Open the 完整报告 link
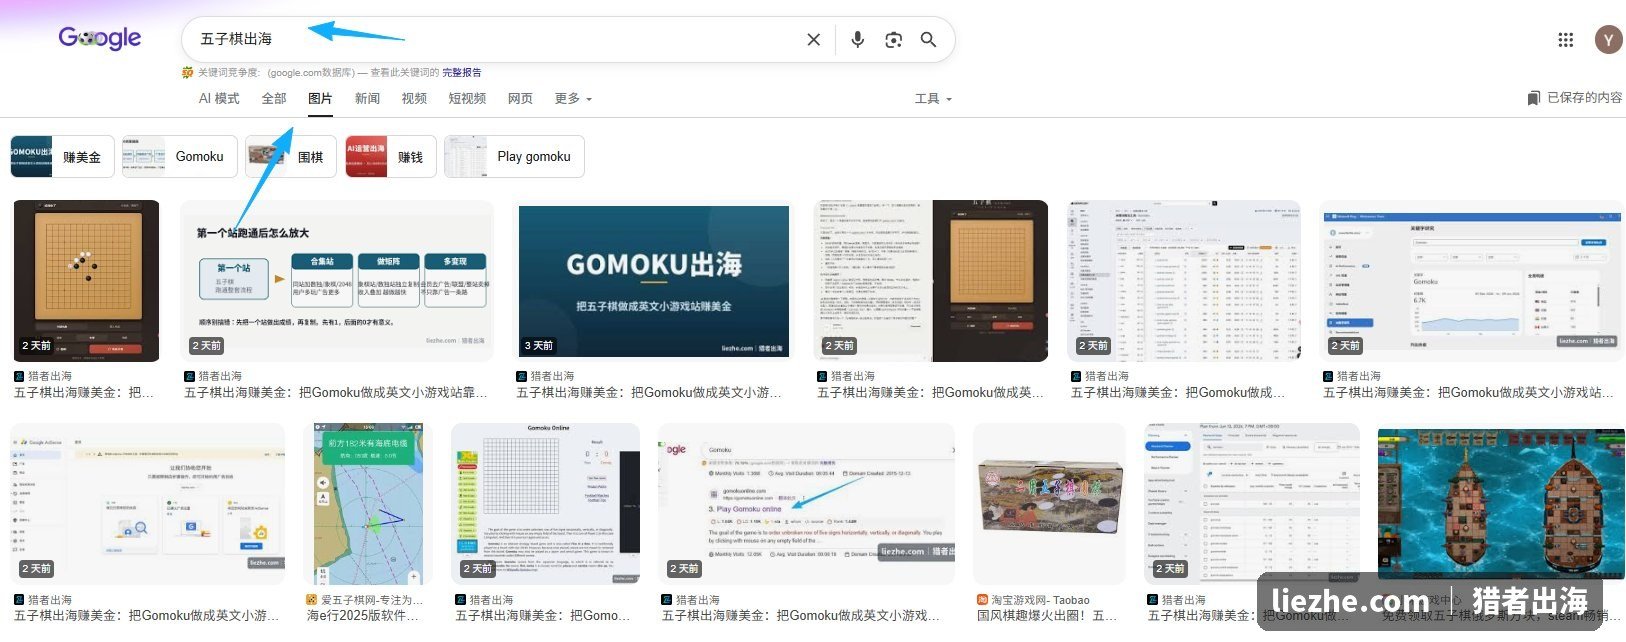Viewport: 1626px width, 642px height. click(461, 72)
